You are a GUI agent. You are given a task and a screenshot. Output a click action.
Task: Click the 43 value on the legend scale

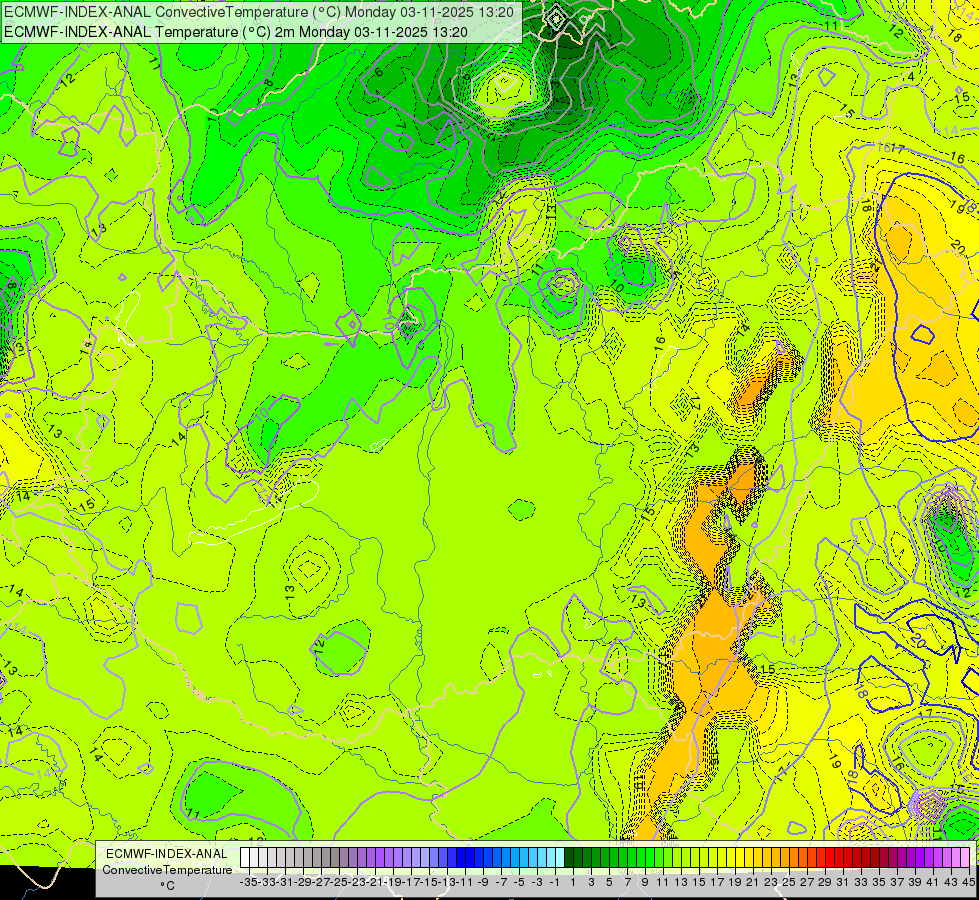click(952, 883)
